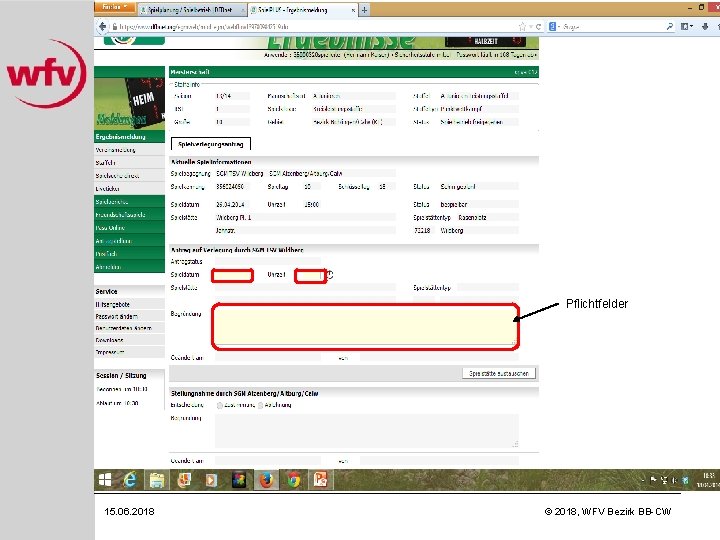Screen dimensions: 720x540
Task: Click the Stellungnahme Begründung text area
Action: (366, 431)
